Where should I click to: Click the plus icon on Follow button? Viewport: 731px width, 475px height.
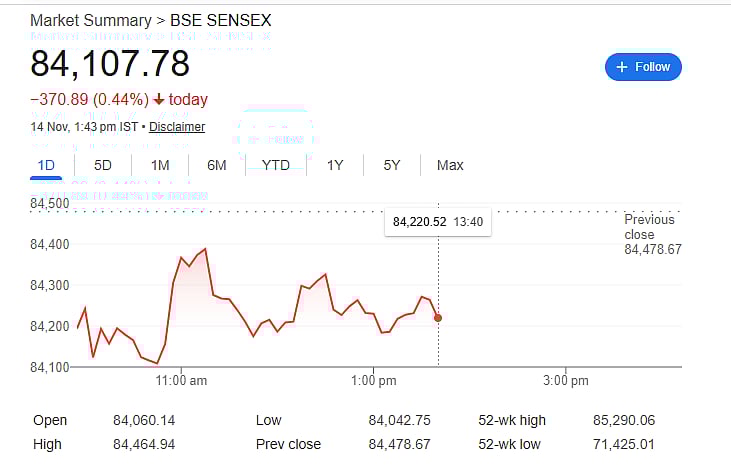[x=622, y=67]
